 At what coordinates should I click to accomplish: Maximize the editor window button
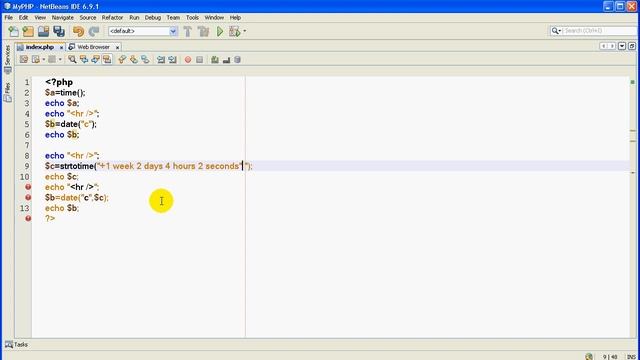pyautogui.click(x=632, y=46)
